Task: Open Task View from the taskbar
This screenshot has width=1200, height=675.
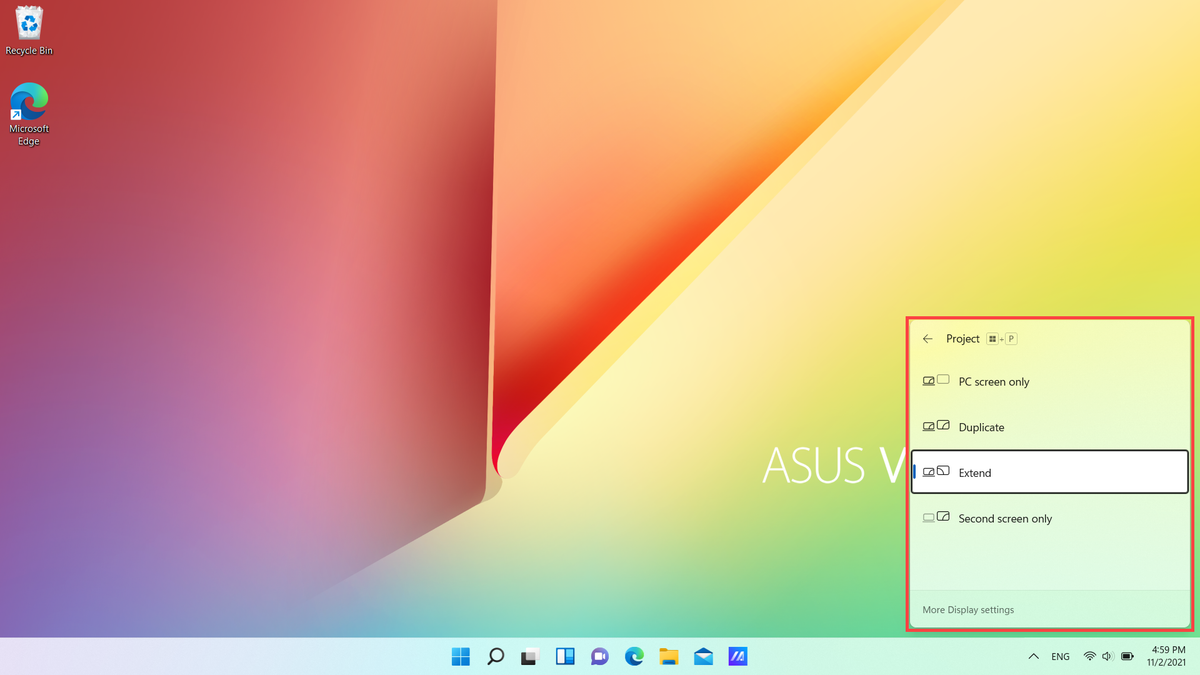Action: coord(530,657)
